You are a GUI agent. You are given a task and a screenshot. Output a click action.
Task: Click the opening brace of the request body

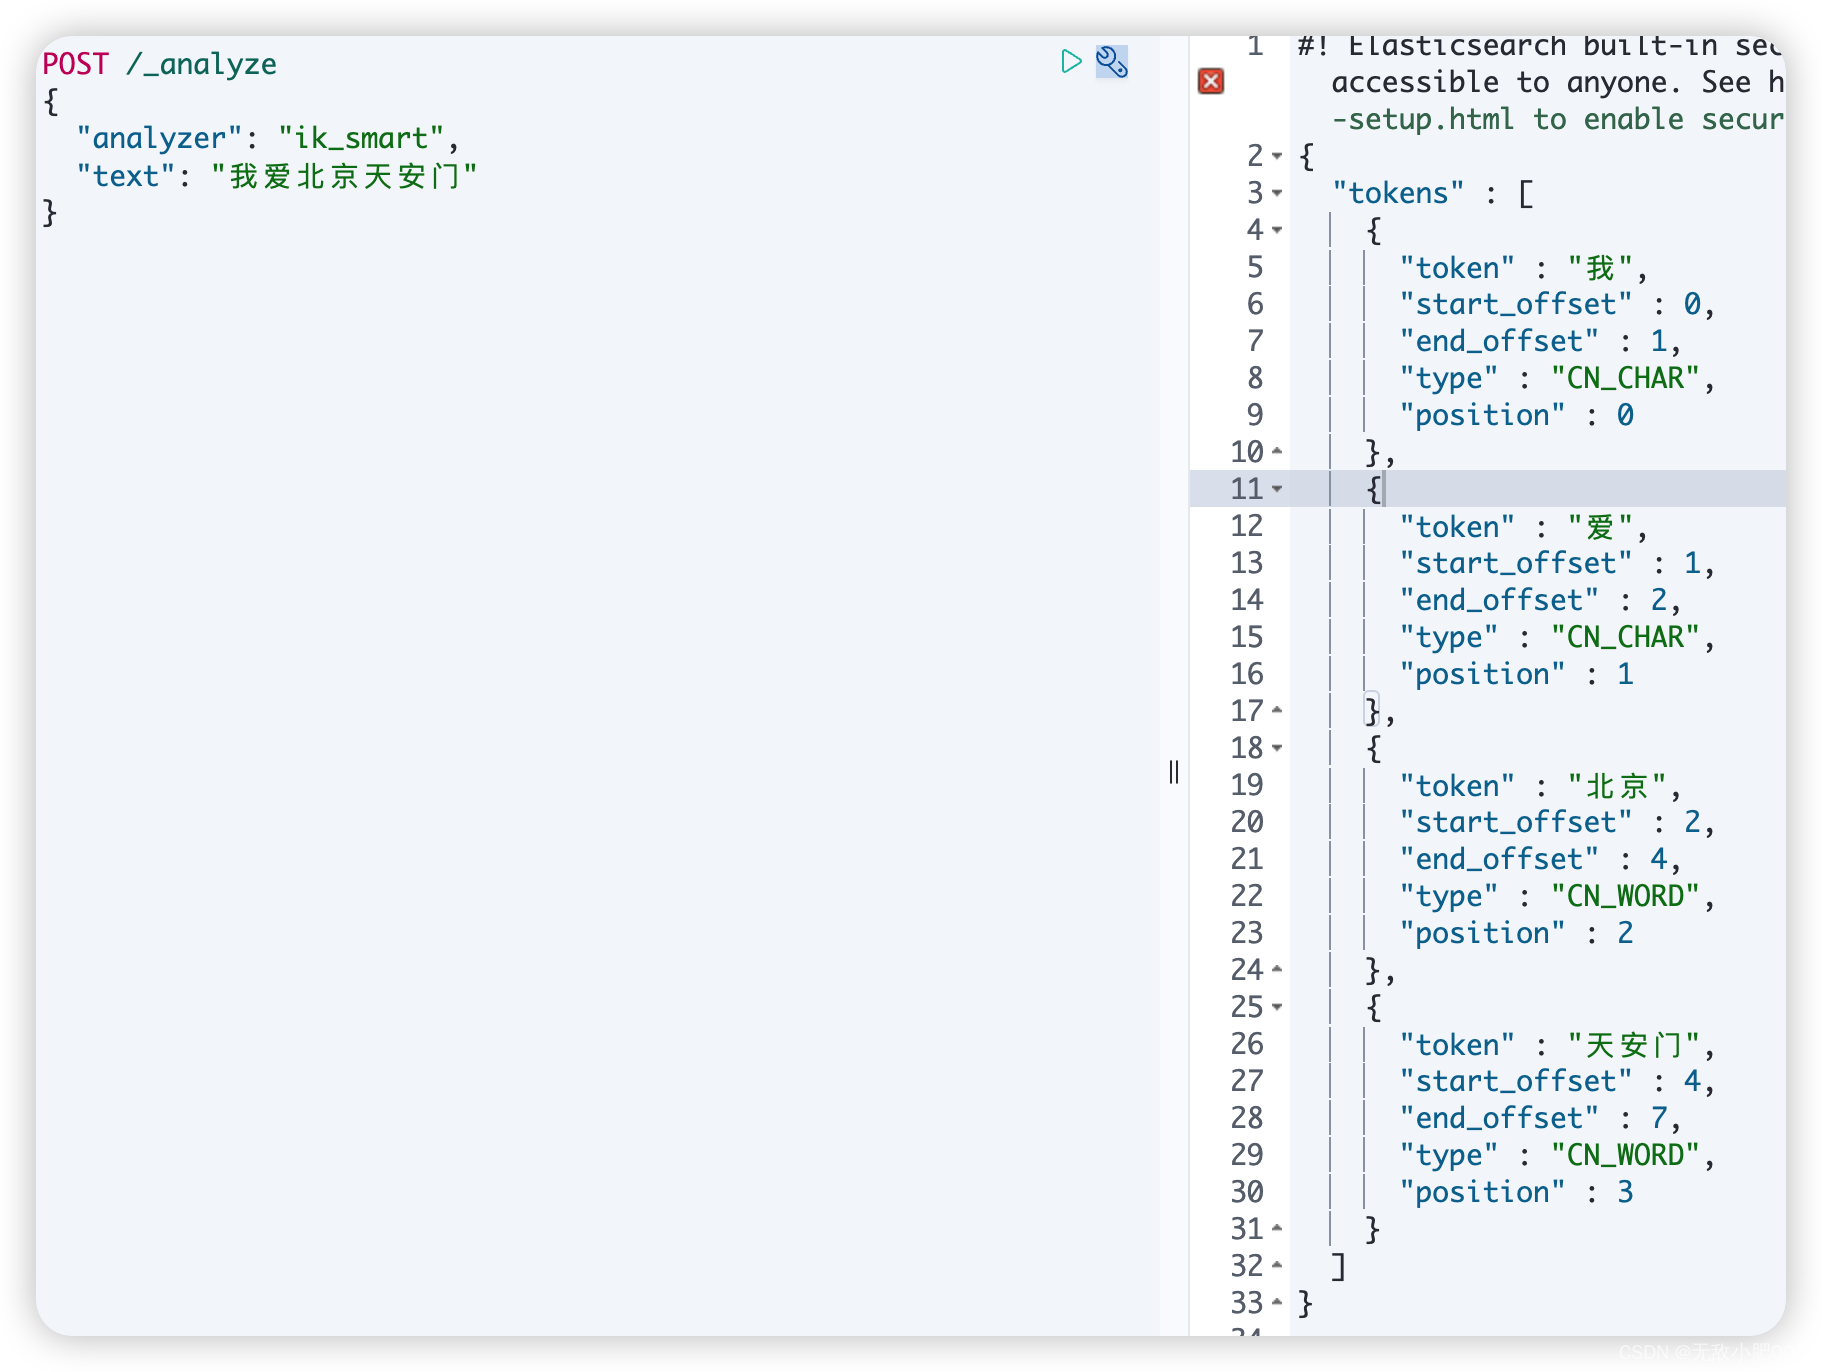(x=51, y=101)
